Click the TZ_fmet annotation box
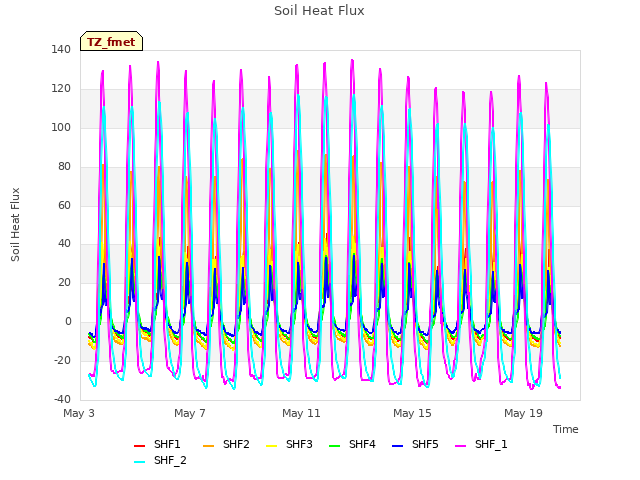The width and height of the screenshot is (640, 480). (111, 42)
